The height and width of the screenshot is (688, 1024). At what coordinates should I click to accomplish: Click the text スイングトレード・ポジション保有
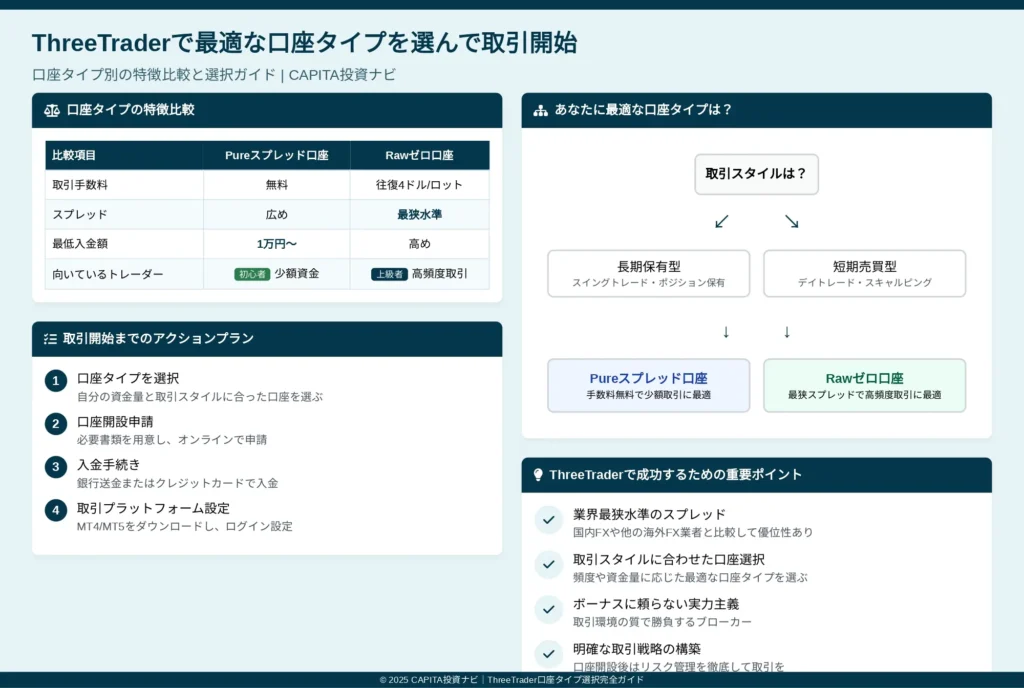click(x=648, y=283)
